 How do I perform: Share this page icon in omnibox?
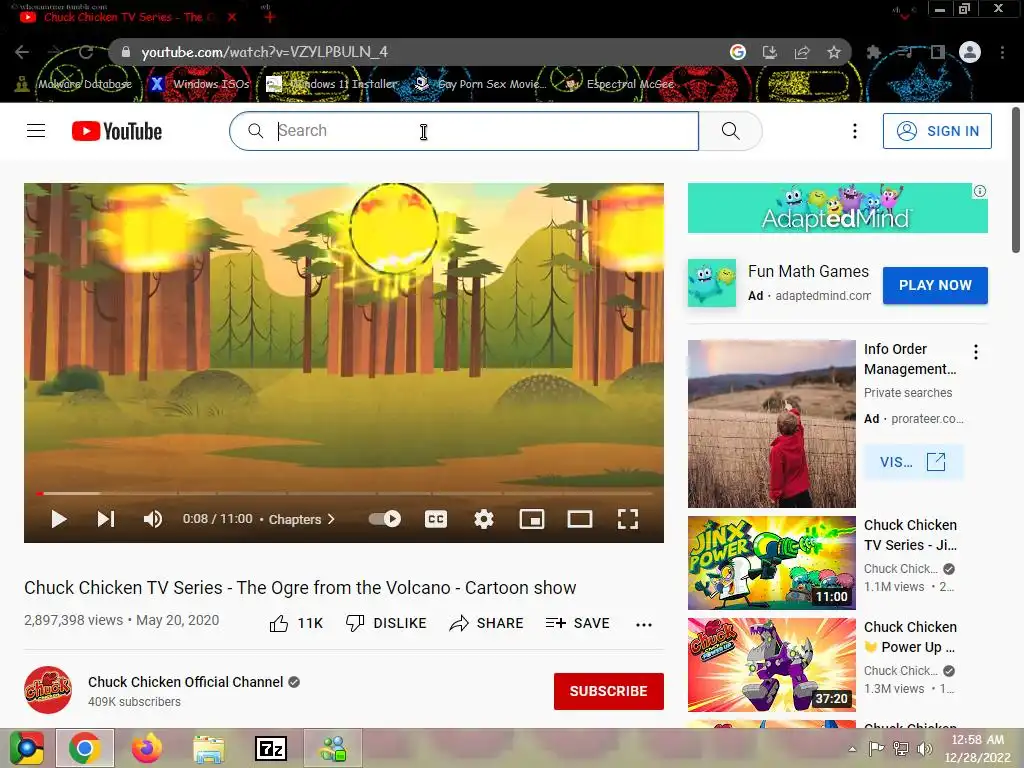[x=802, y=52]
